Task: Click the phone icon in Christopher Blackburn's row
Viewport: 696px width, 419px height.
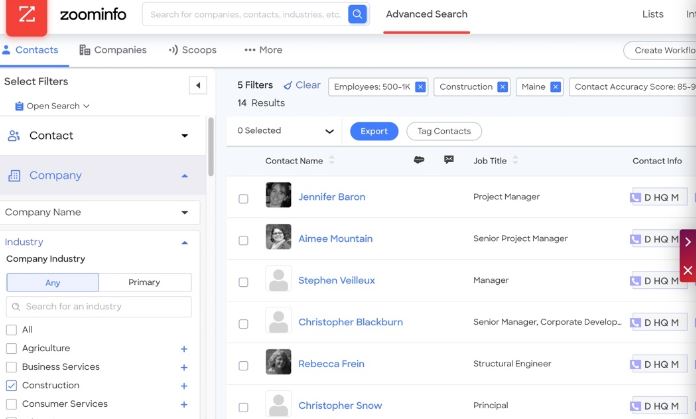Action: point(635,323)
